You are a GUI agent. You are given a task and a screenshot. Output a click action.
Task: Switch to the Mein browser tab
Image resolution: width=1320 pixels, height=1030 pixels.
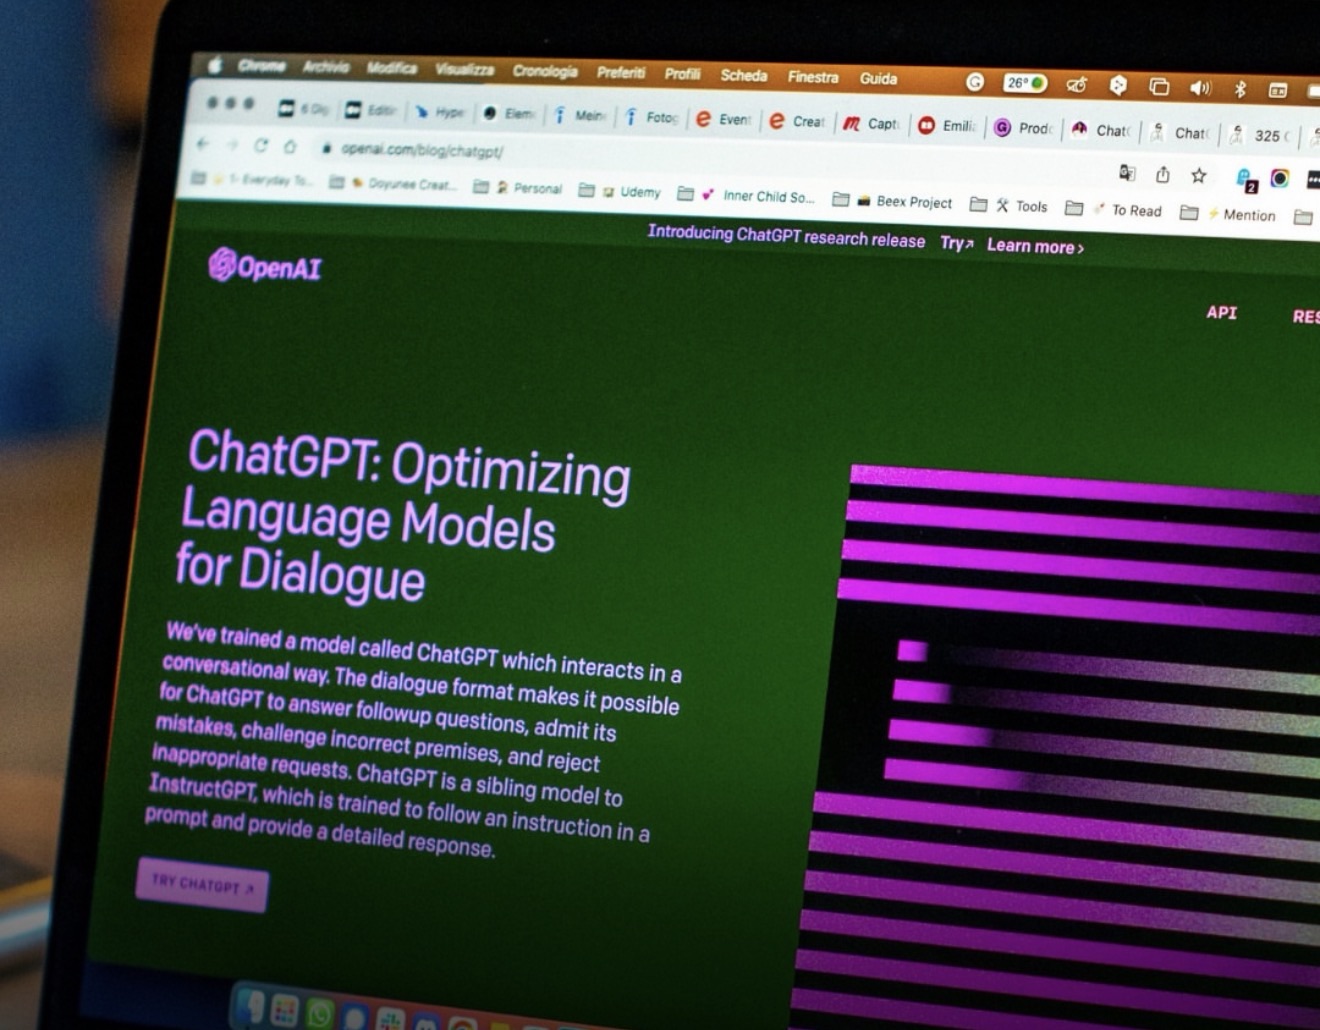click(x=580, y=115)
